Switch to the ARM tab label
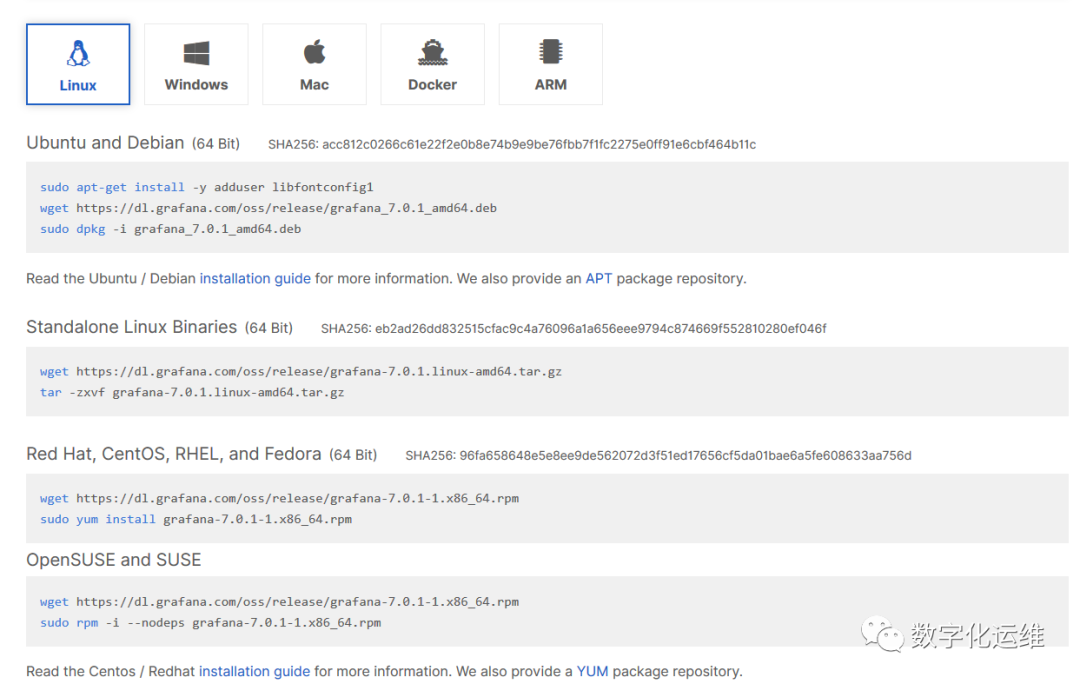1080x684 pixels. [x=551, y=85]
